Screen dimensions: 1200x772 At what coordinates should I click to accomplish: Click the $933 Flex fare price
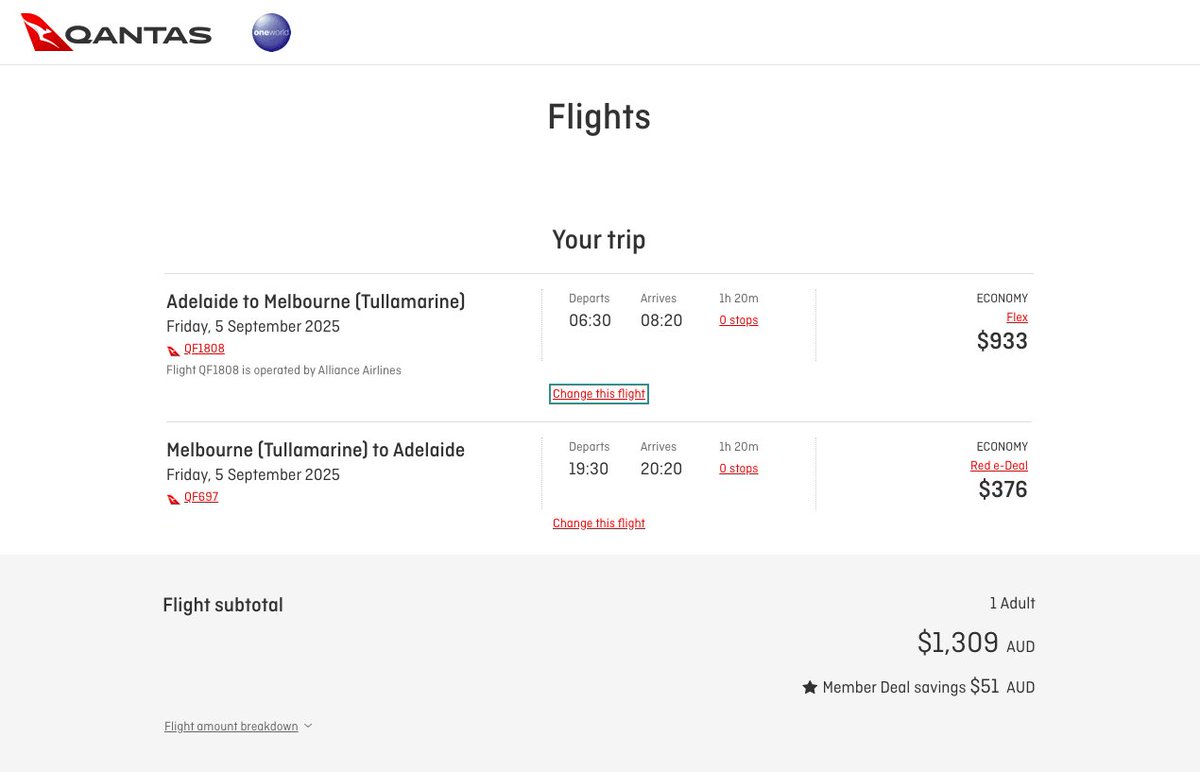1002,342
